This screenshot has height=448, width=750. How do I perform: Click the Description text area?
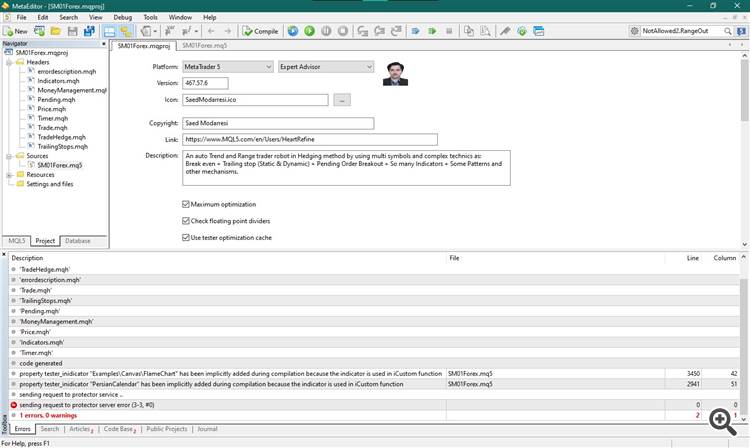click(346, 168)
